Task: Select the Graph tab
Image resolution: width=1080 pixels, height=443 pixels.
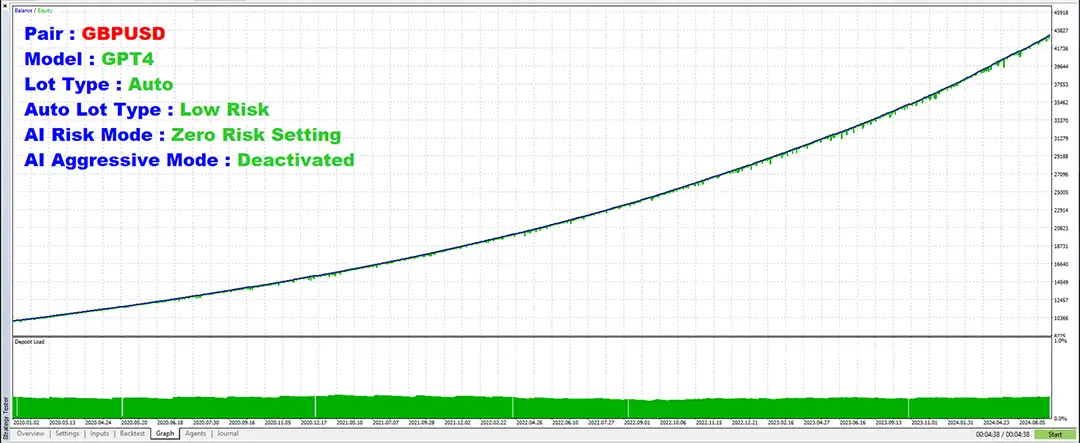Action: [x=165, y=434]
